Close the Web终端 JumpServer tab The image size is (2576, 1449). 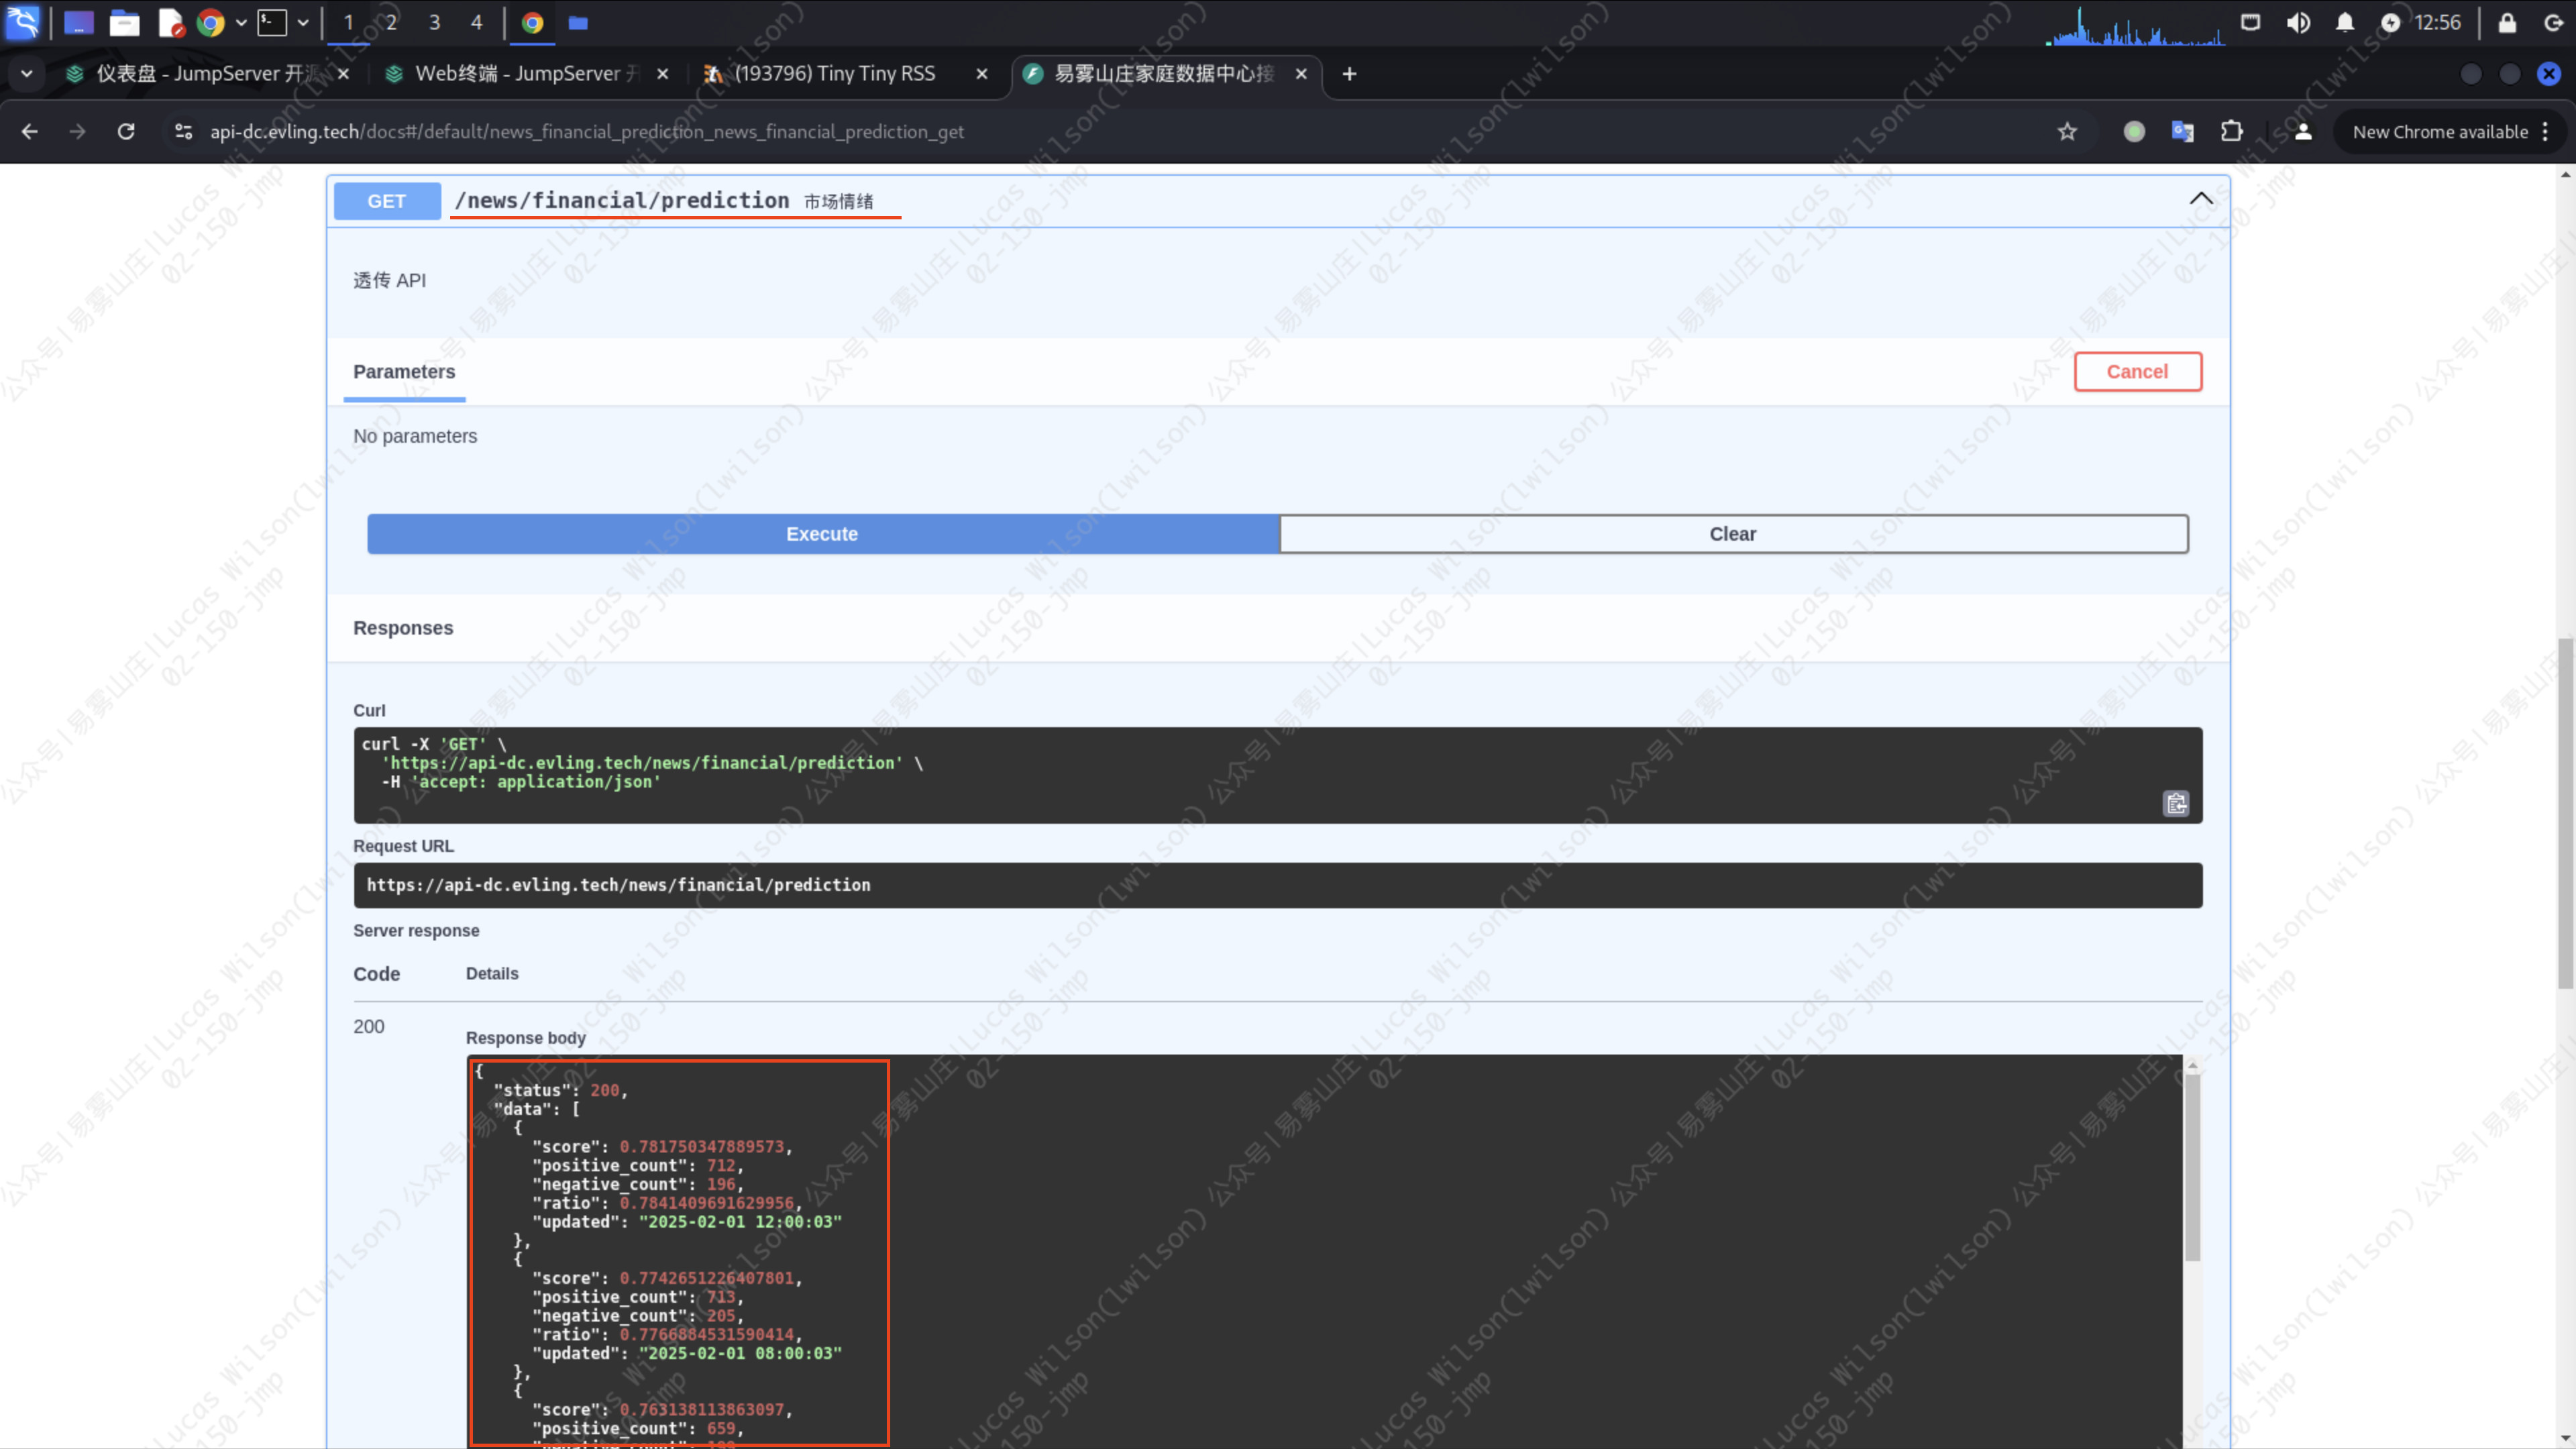pos(663,74)
